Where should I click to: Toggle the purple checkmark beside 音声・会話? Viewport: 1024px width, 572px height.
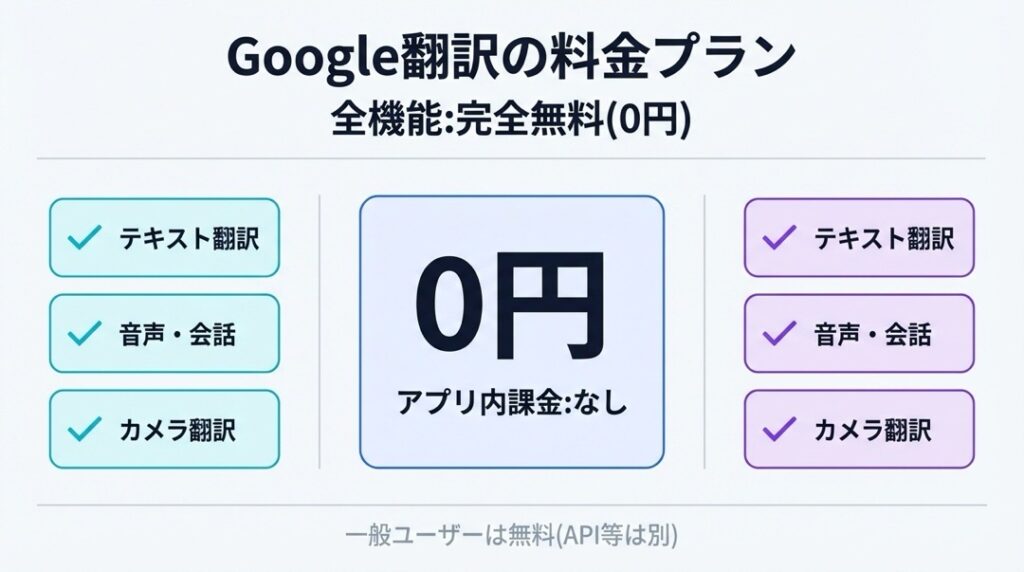778,334
